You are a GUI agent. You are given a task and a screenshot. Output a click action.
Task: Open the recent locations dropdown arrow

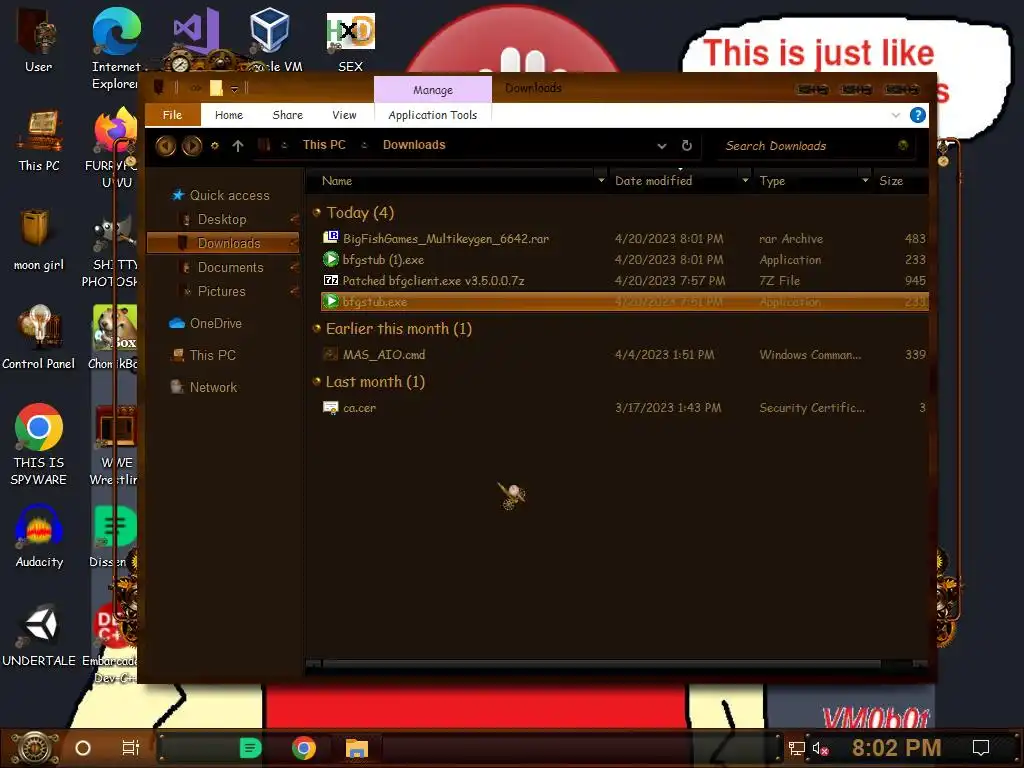pos(214,146)
